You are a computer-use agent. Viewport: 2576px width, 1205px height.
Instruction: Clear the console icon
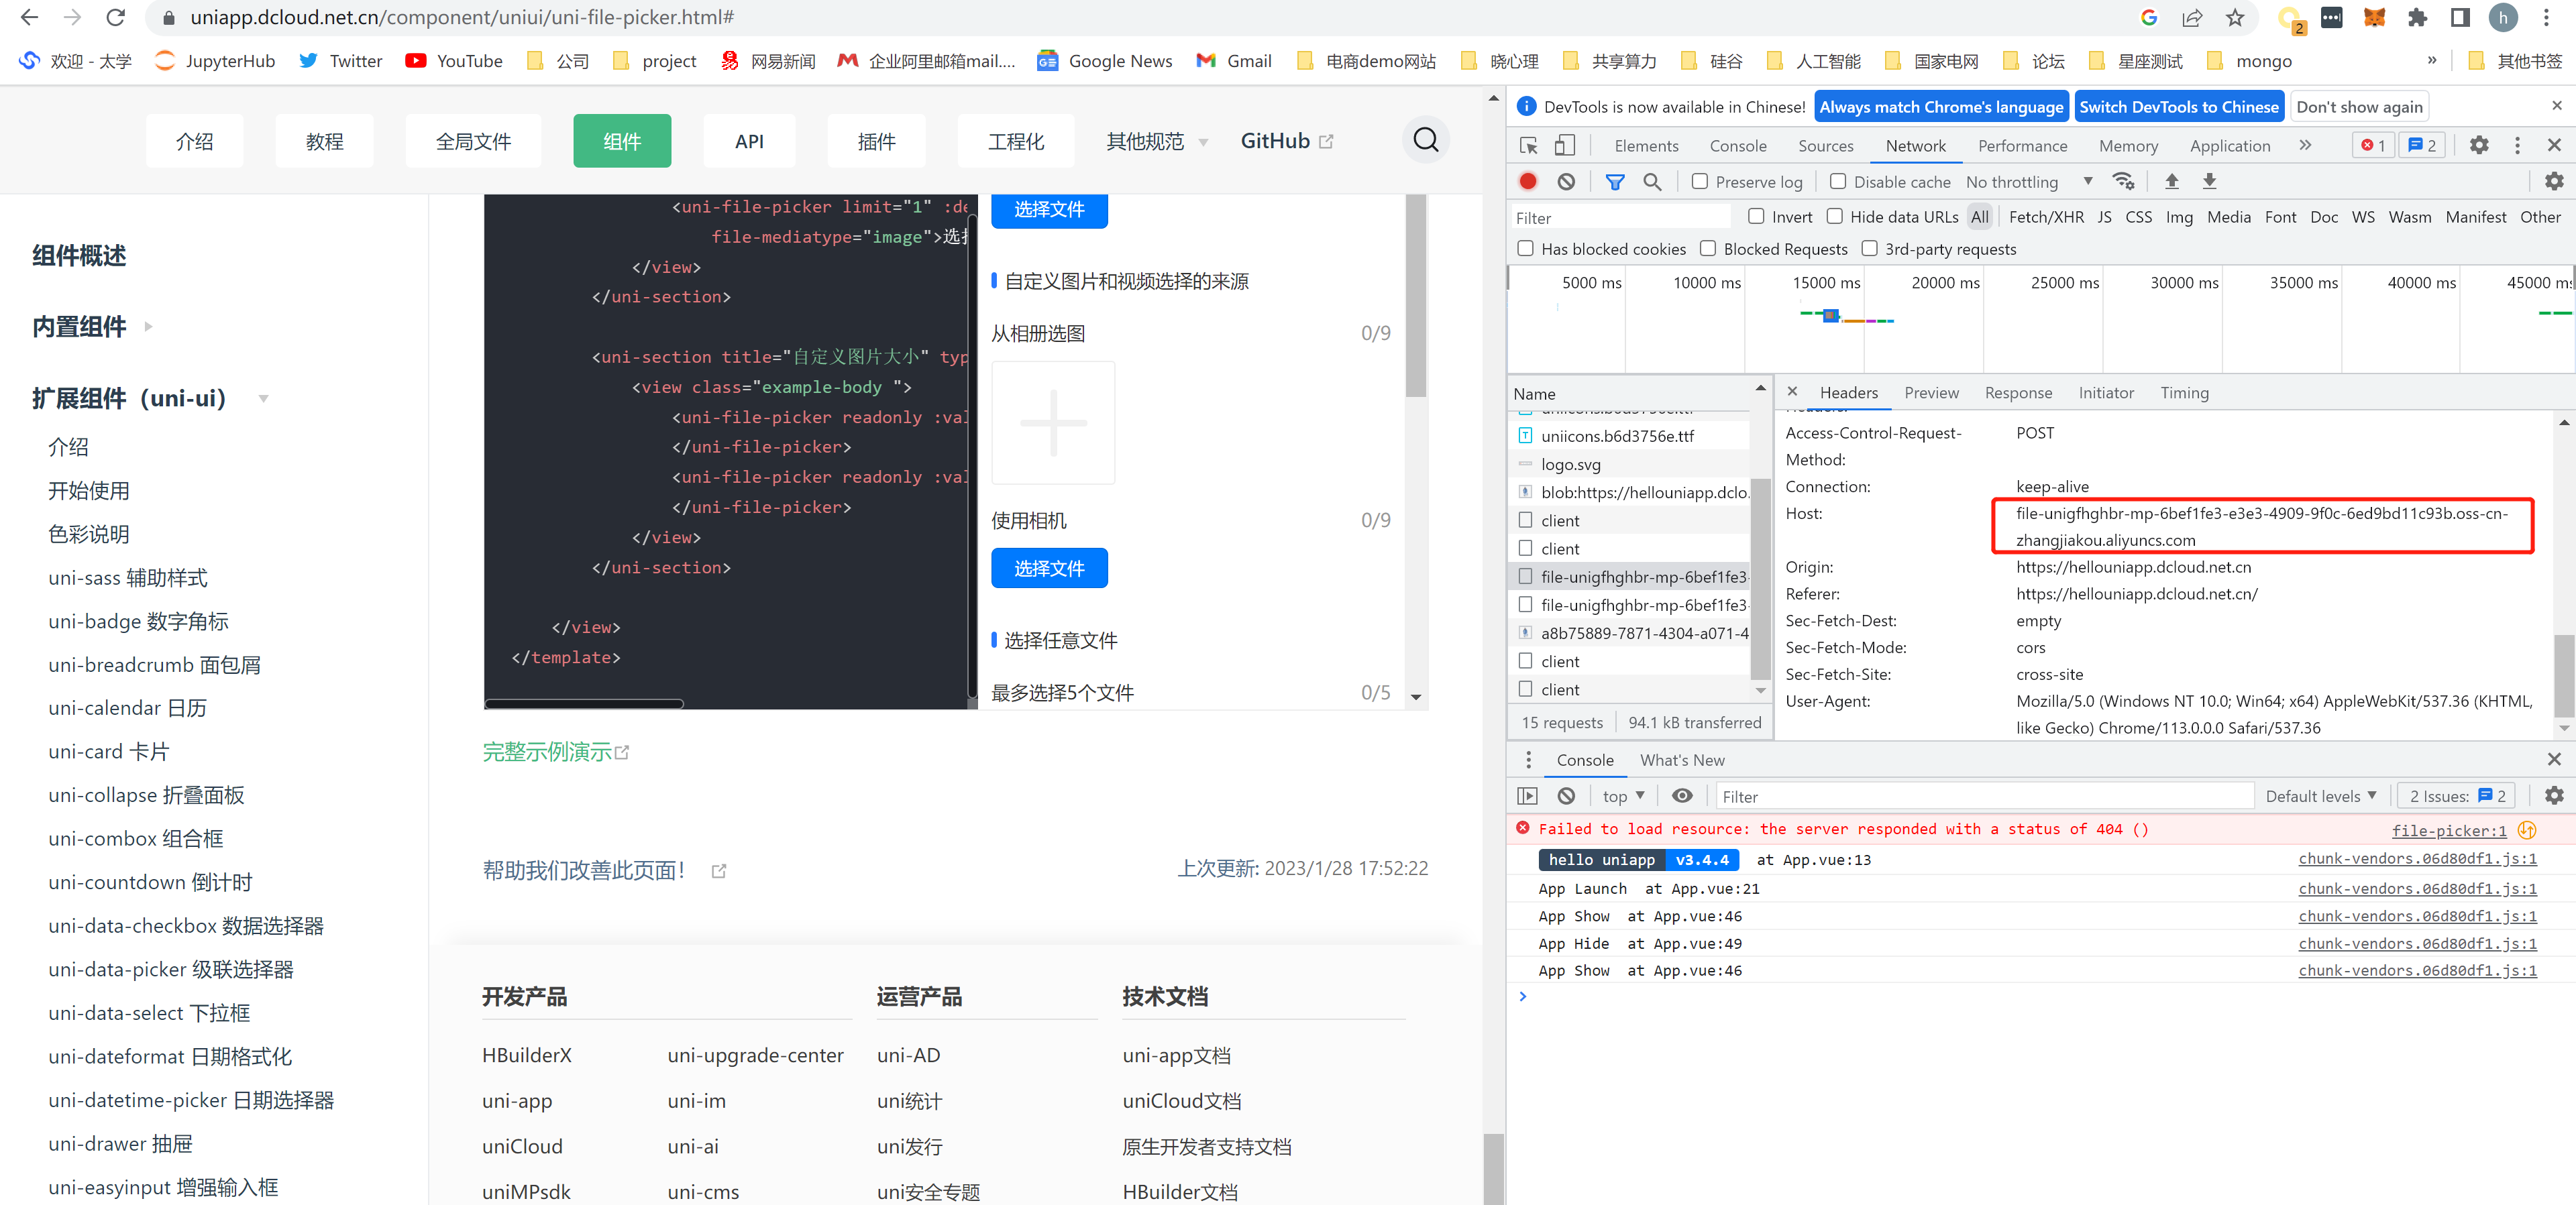(1566, 796)
